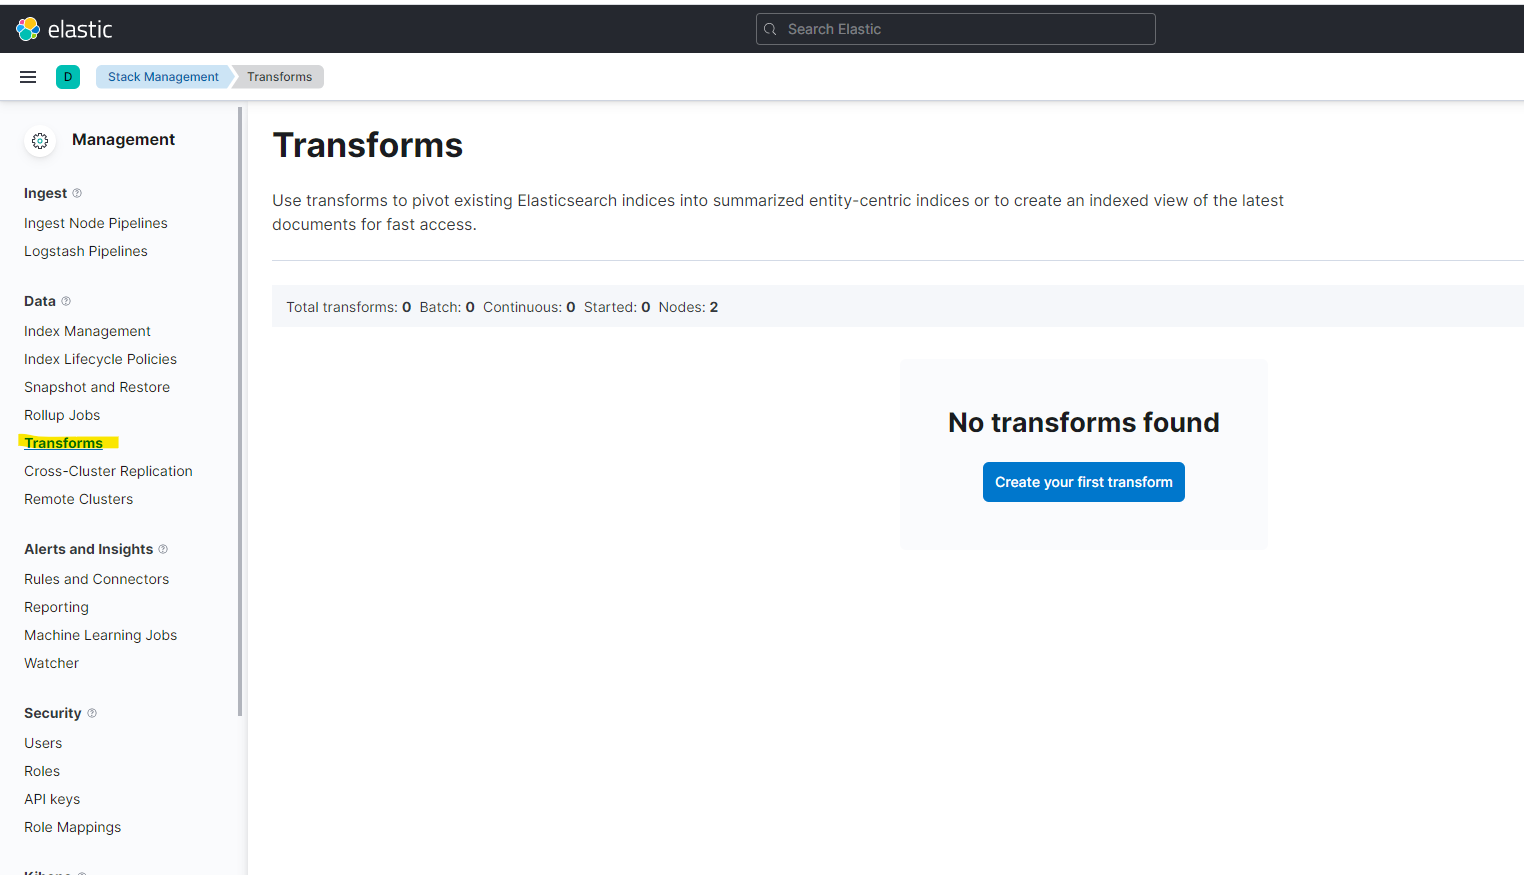The height and width of the screenshot is (875, 1524).
Task: Click the Transforms breadcrumb
Action: [x=280, y=77]
